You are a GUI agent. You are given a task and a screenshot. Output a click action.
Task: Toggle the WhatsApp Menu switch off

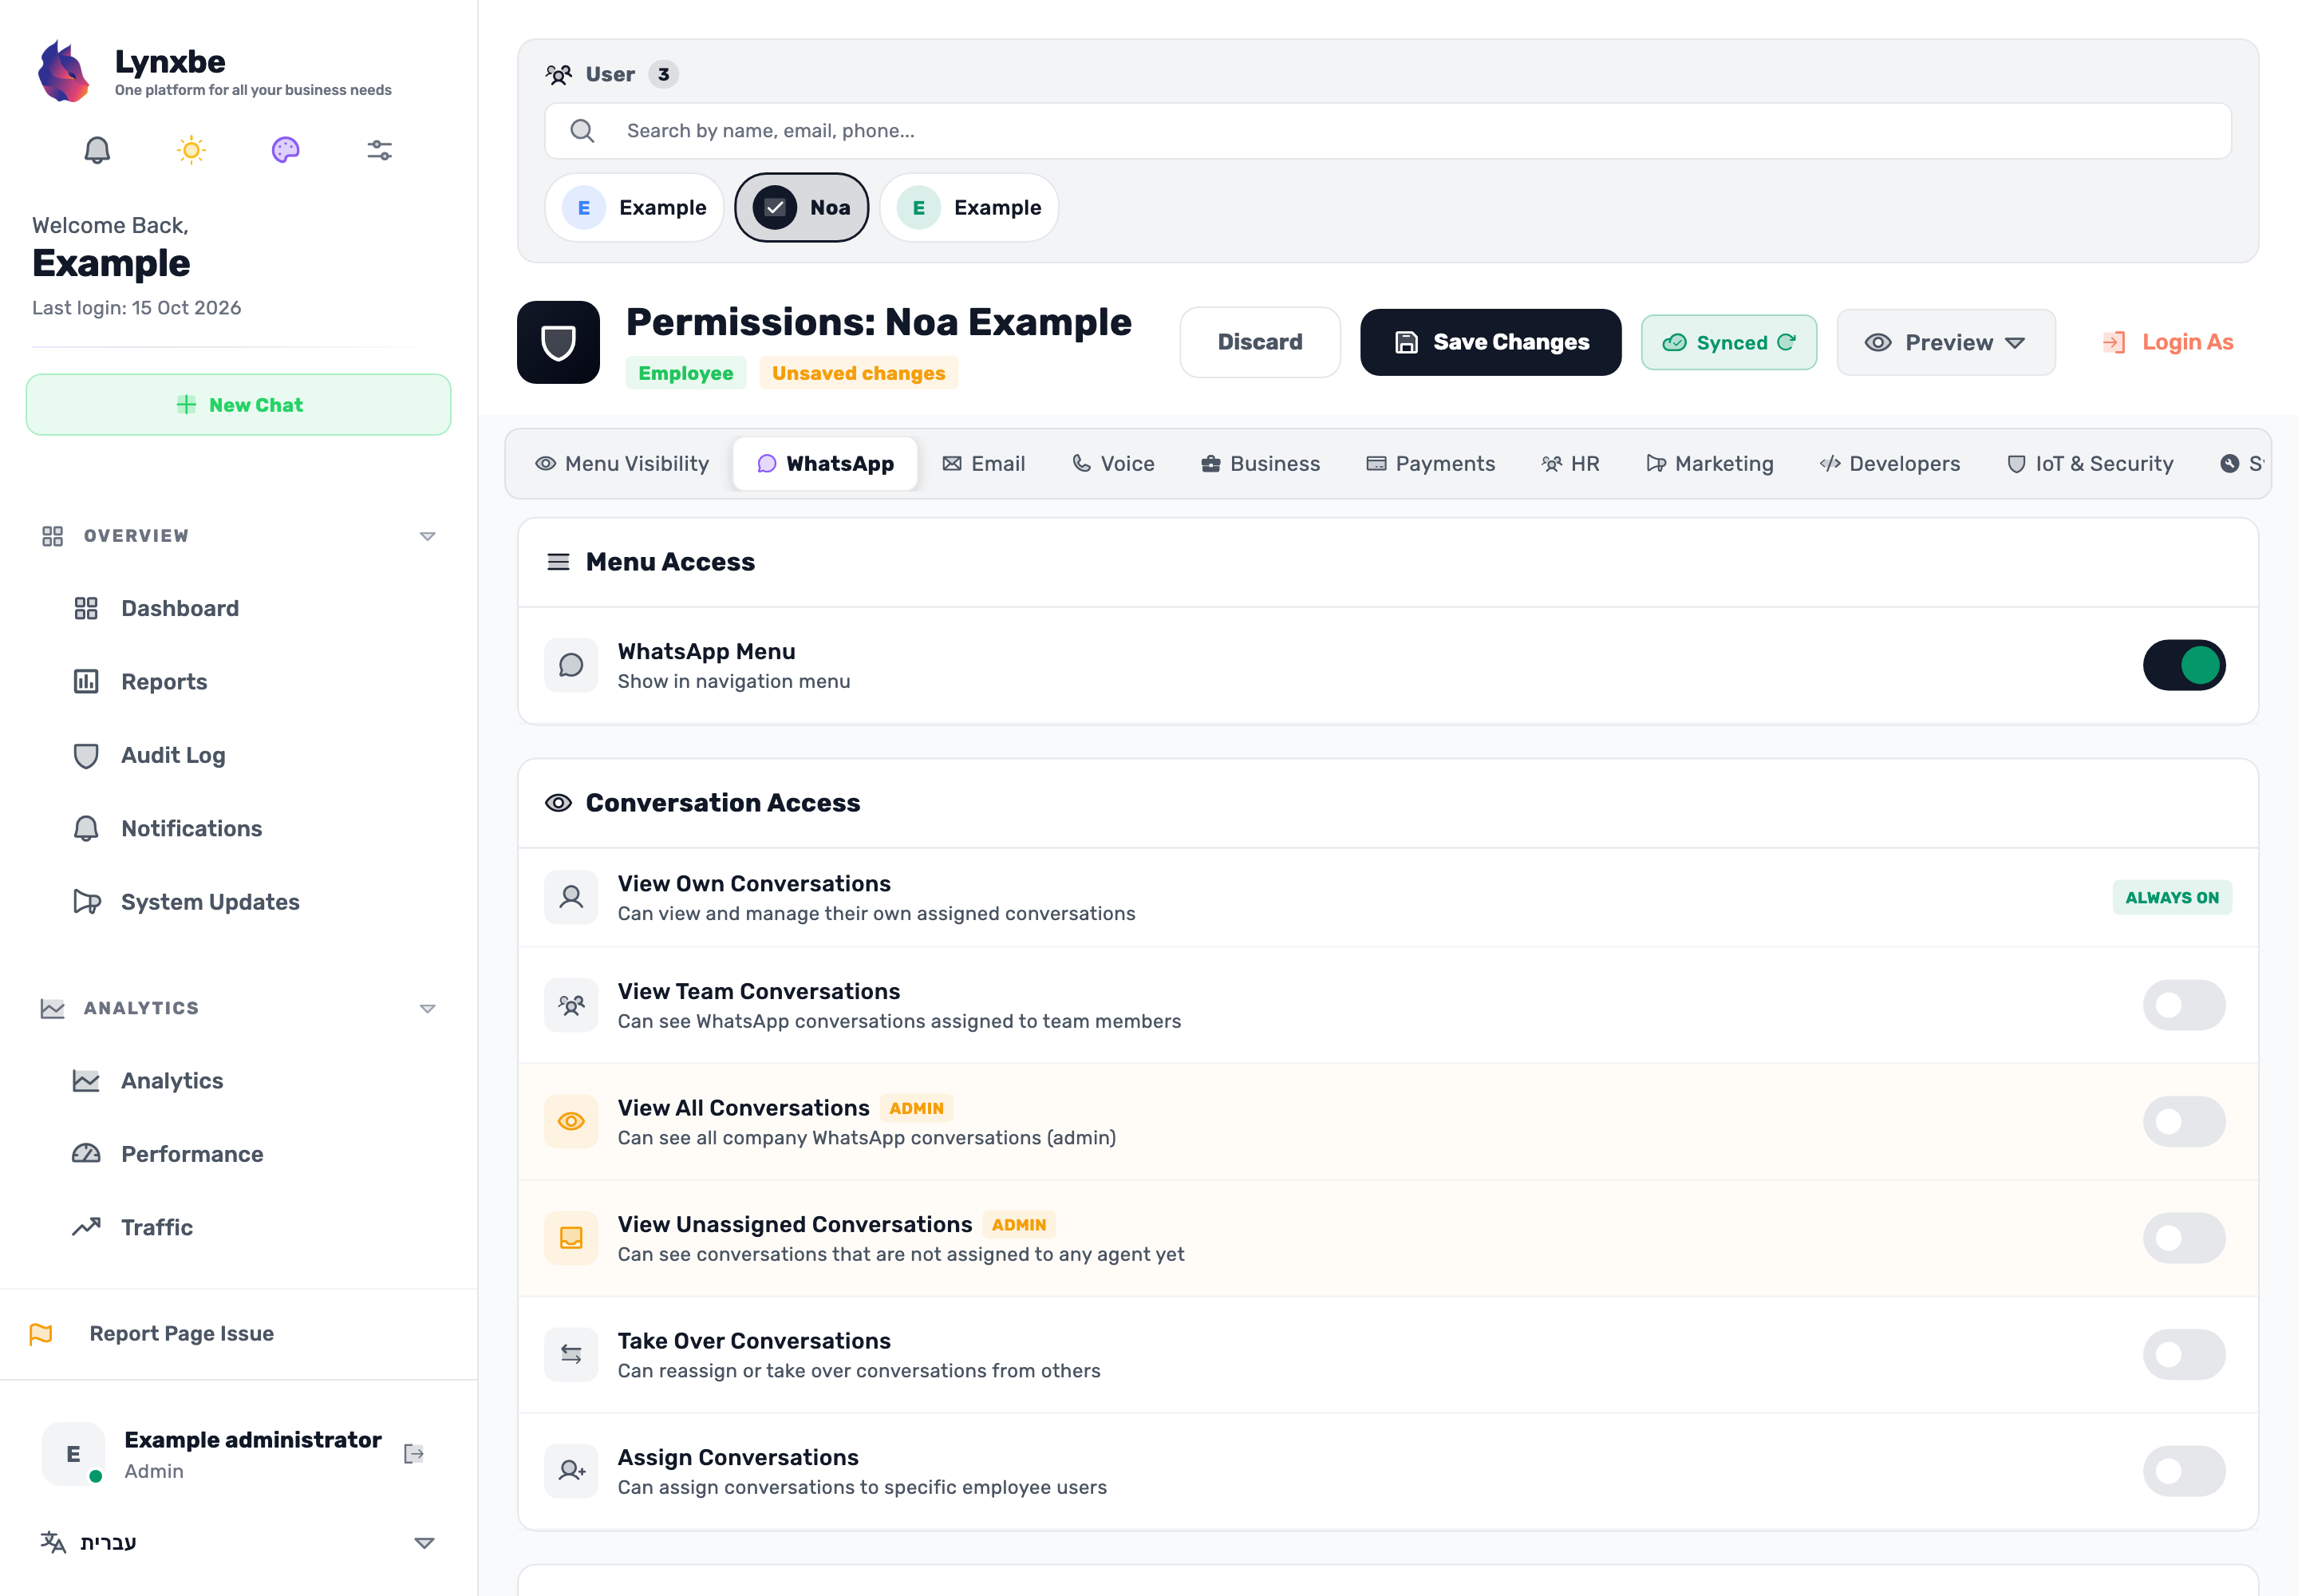[x=2184, y=665]
